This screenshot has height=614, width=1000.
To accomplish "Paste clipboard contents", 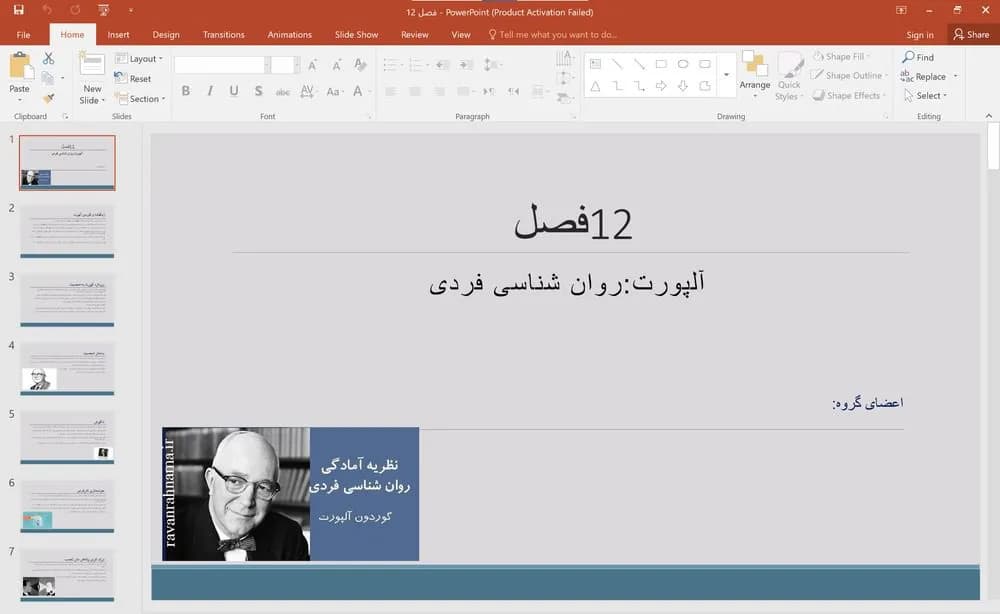I will point(19,77).
